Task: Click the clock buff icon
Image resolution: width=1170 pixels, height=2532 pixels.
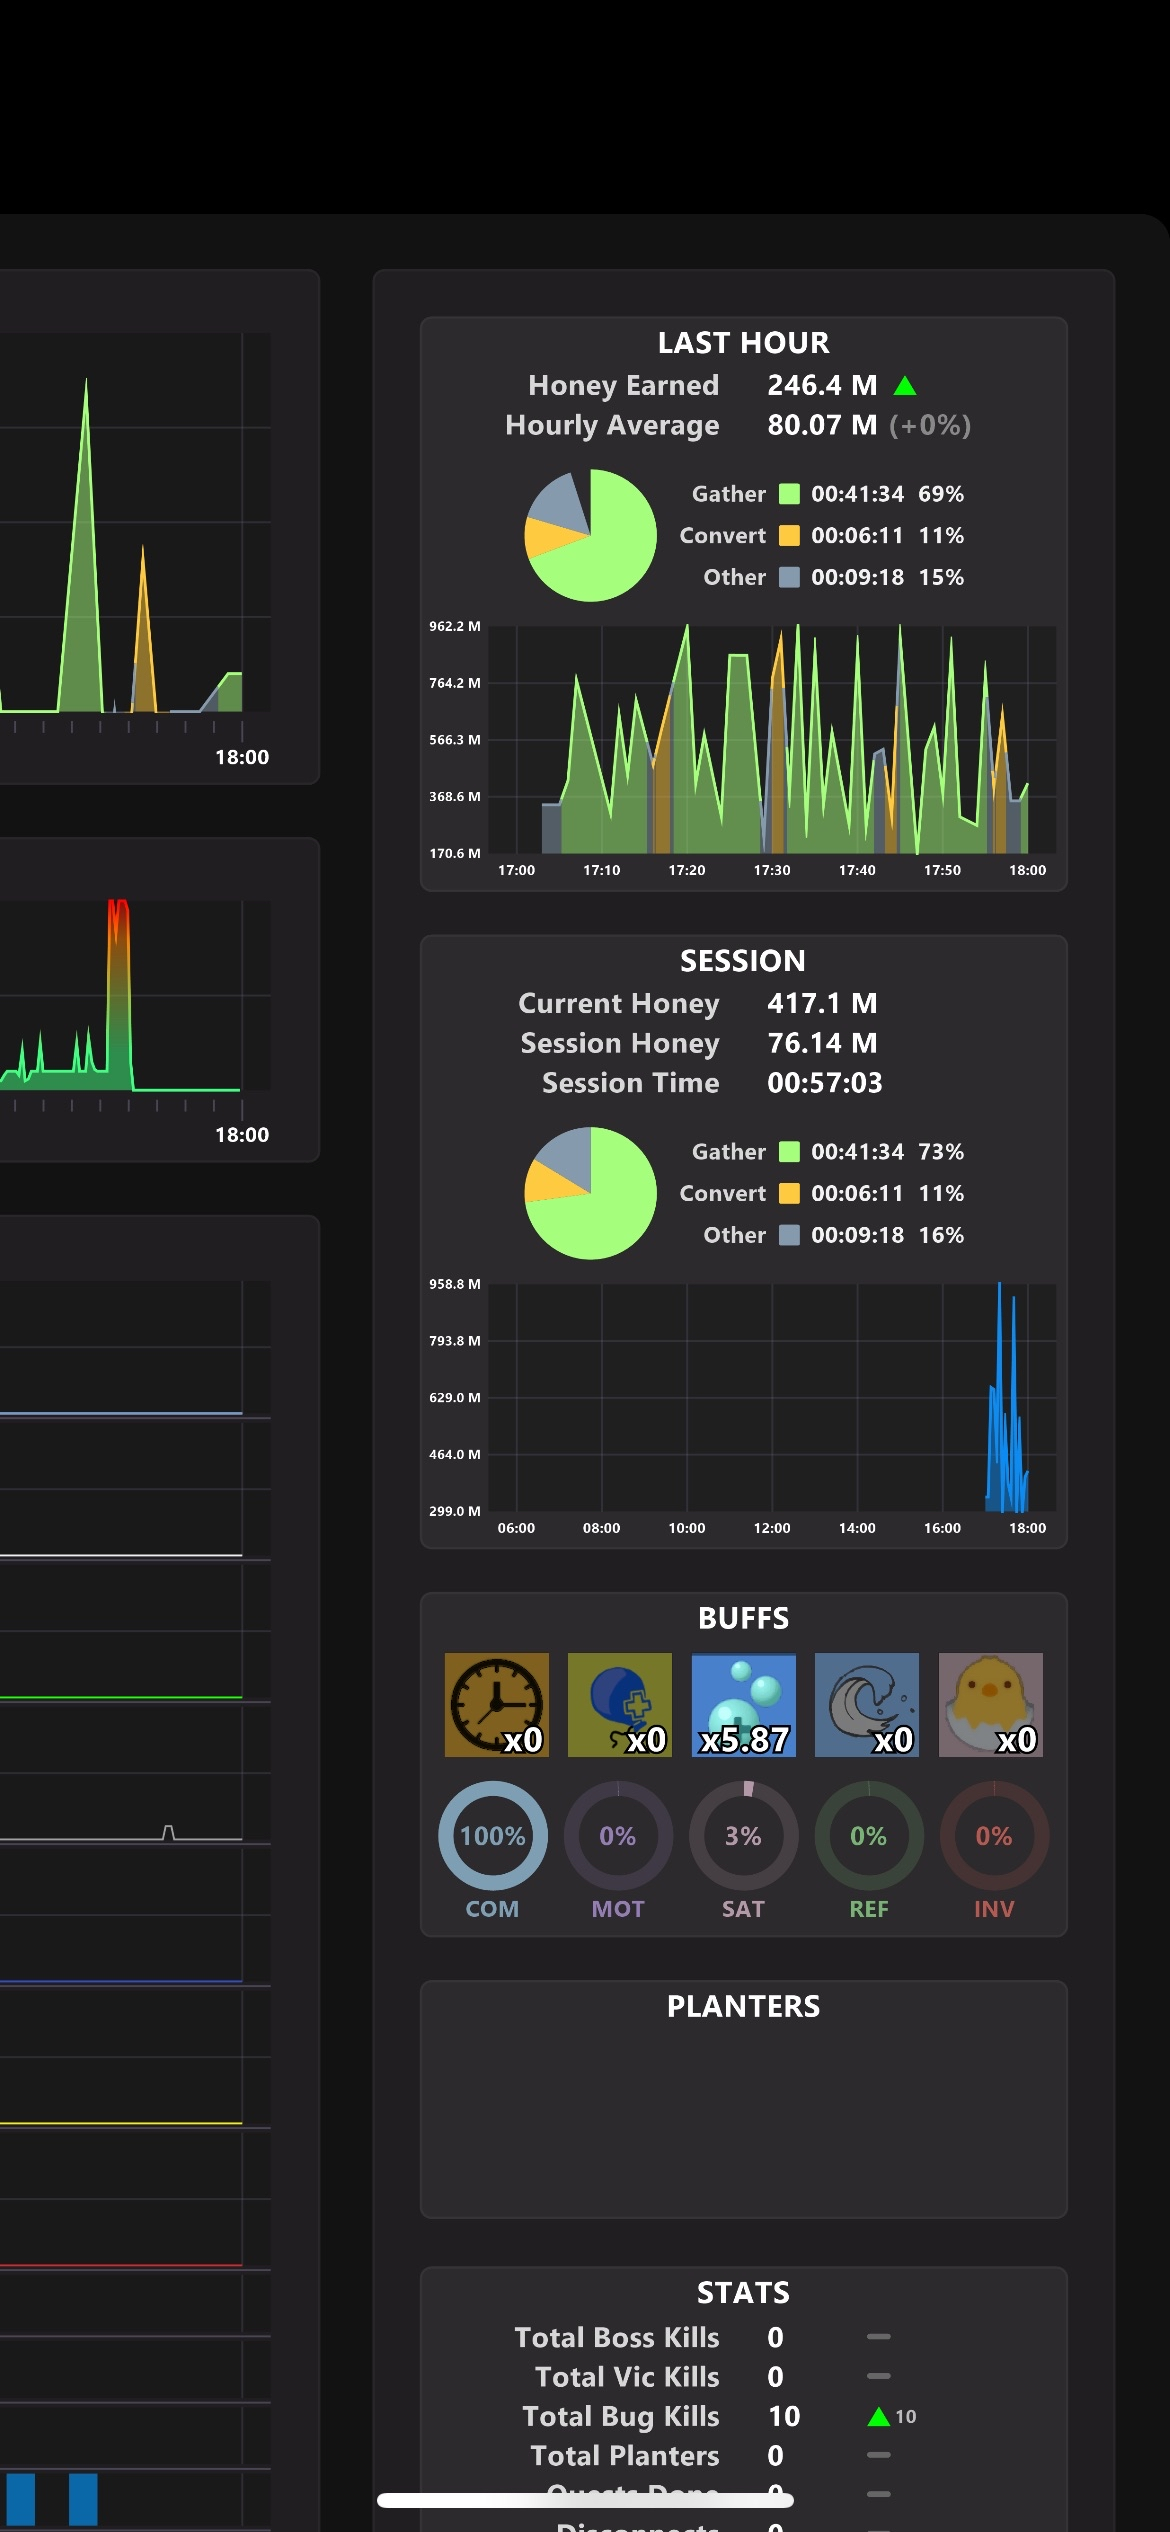Action: point(496,1705)
